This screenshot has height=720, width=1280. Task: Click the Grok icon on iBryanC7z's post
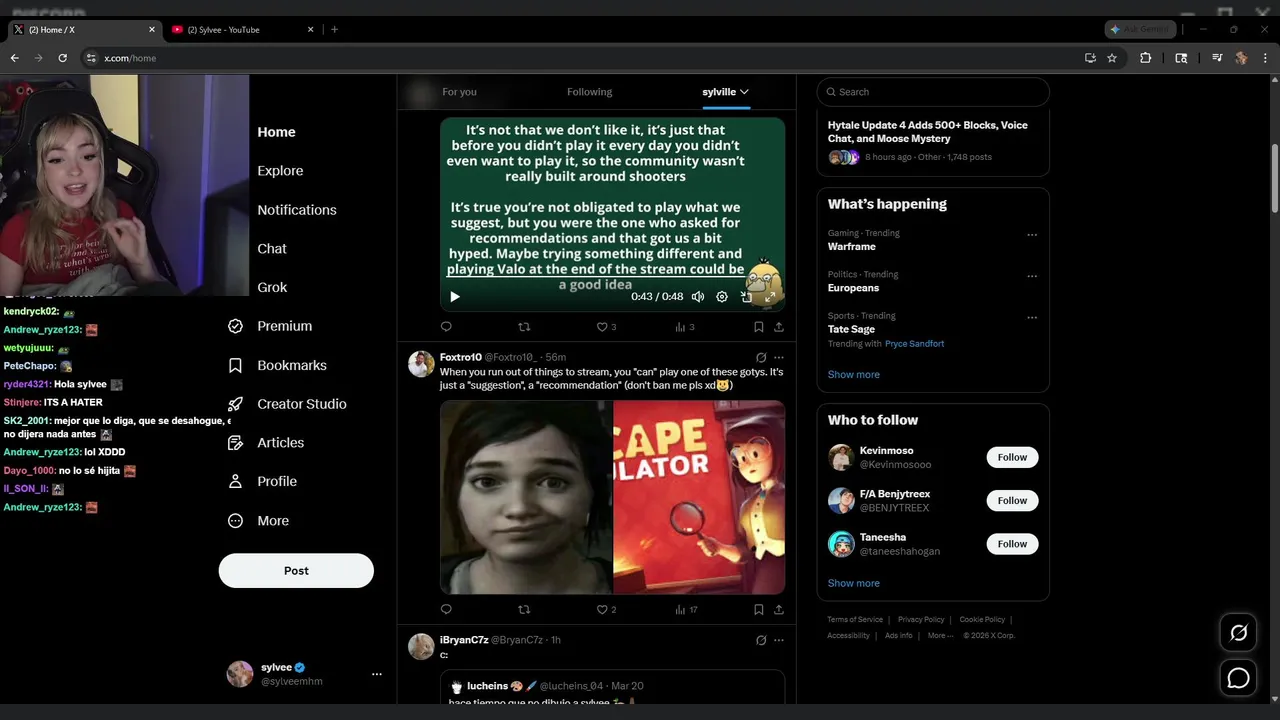click(x=761, y=640)
